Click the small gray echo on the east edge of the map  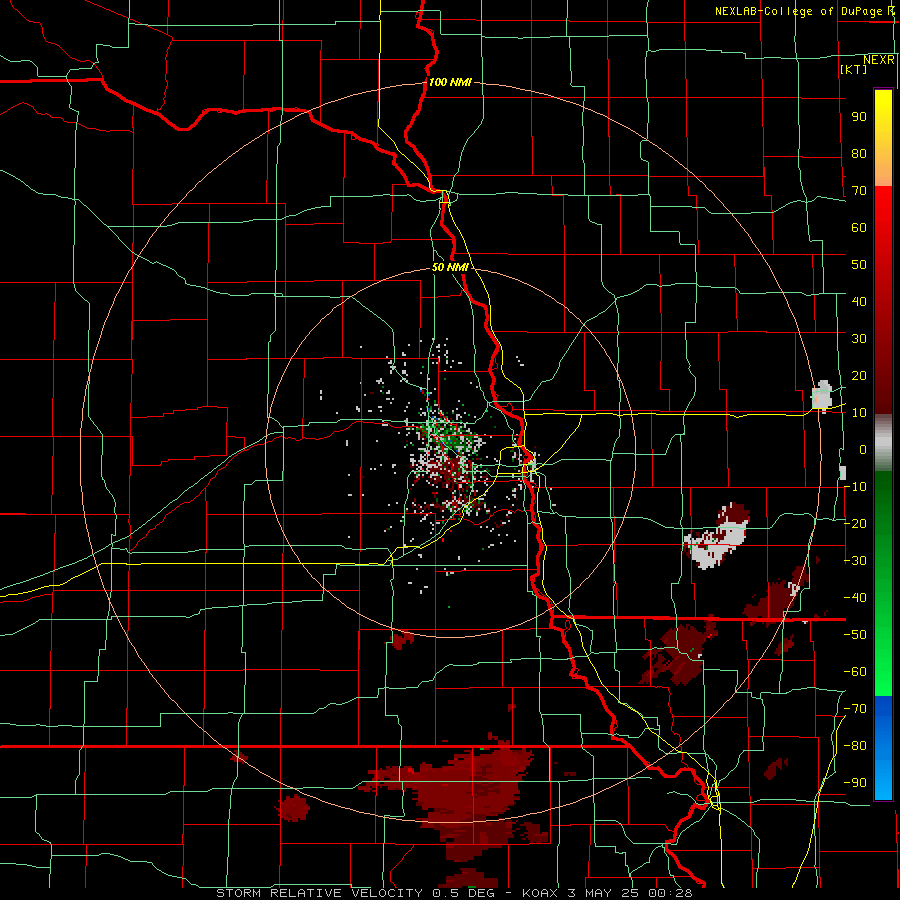pyautogui.click(x=823, y=395)
